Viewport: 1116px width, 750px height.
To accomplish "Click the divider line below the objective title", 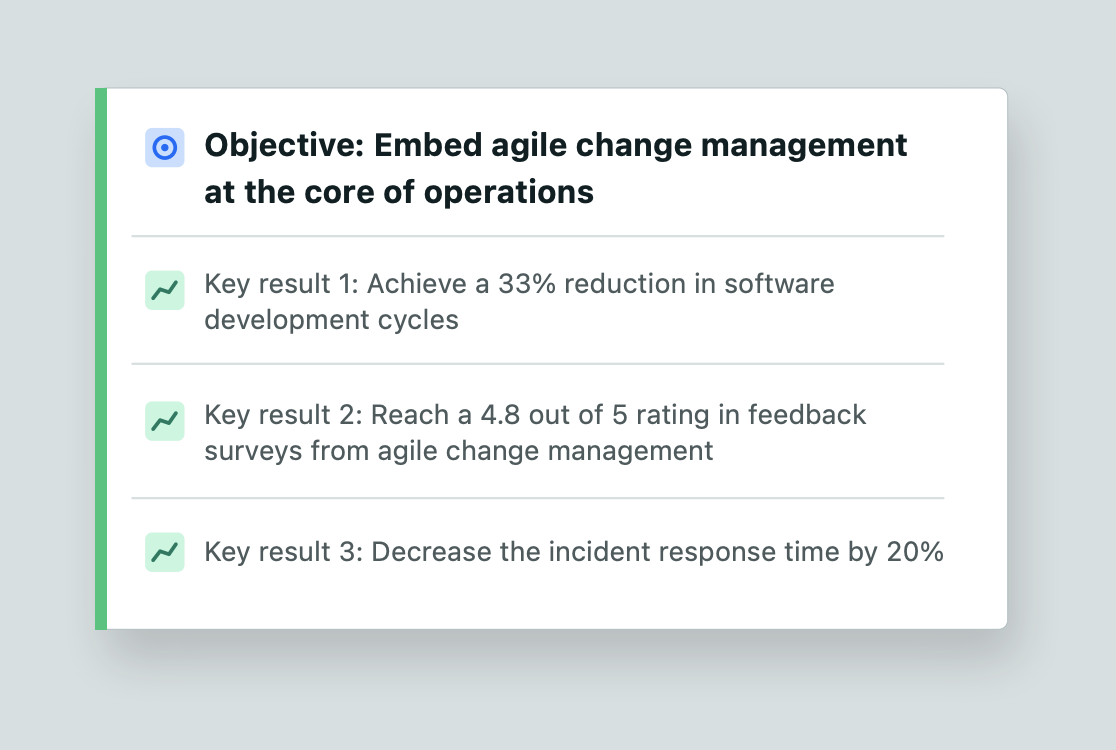I will [x=537, y=236].
